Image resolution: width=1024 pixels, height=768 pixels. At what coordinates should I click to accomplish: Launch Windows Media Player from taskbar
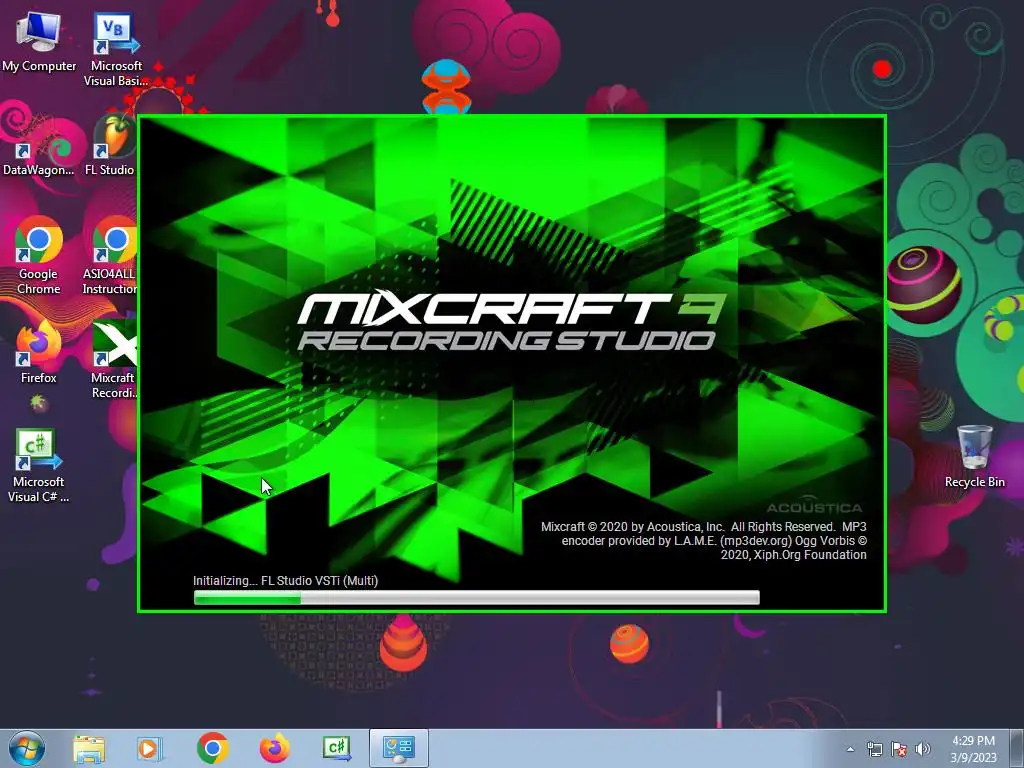tap(149, 748)
